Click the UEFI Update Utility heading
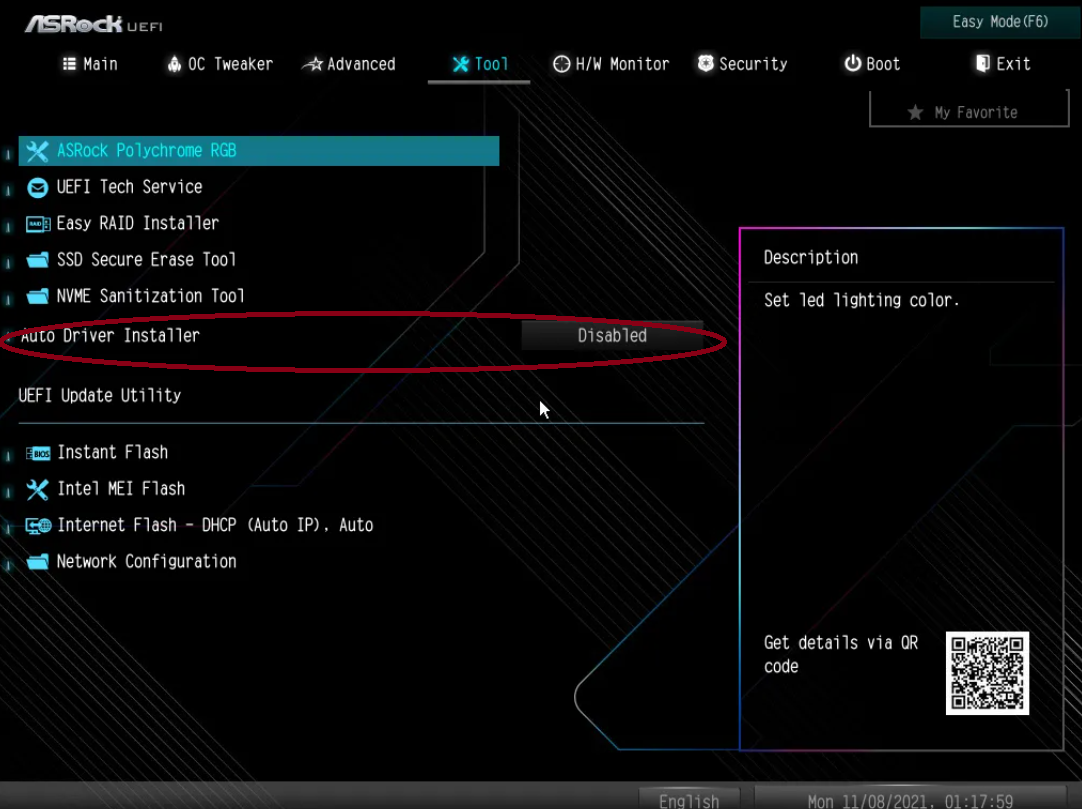Viewport: 1082px width, 809px height. [100, 396]
